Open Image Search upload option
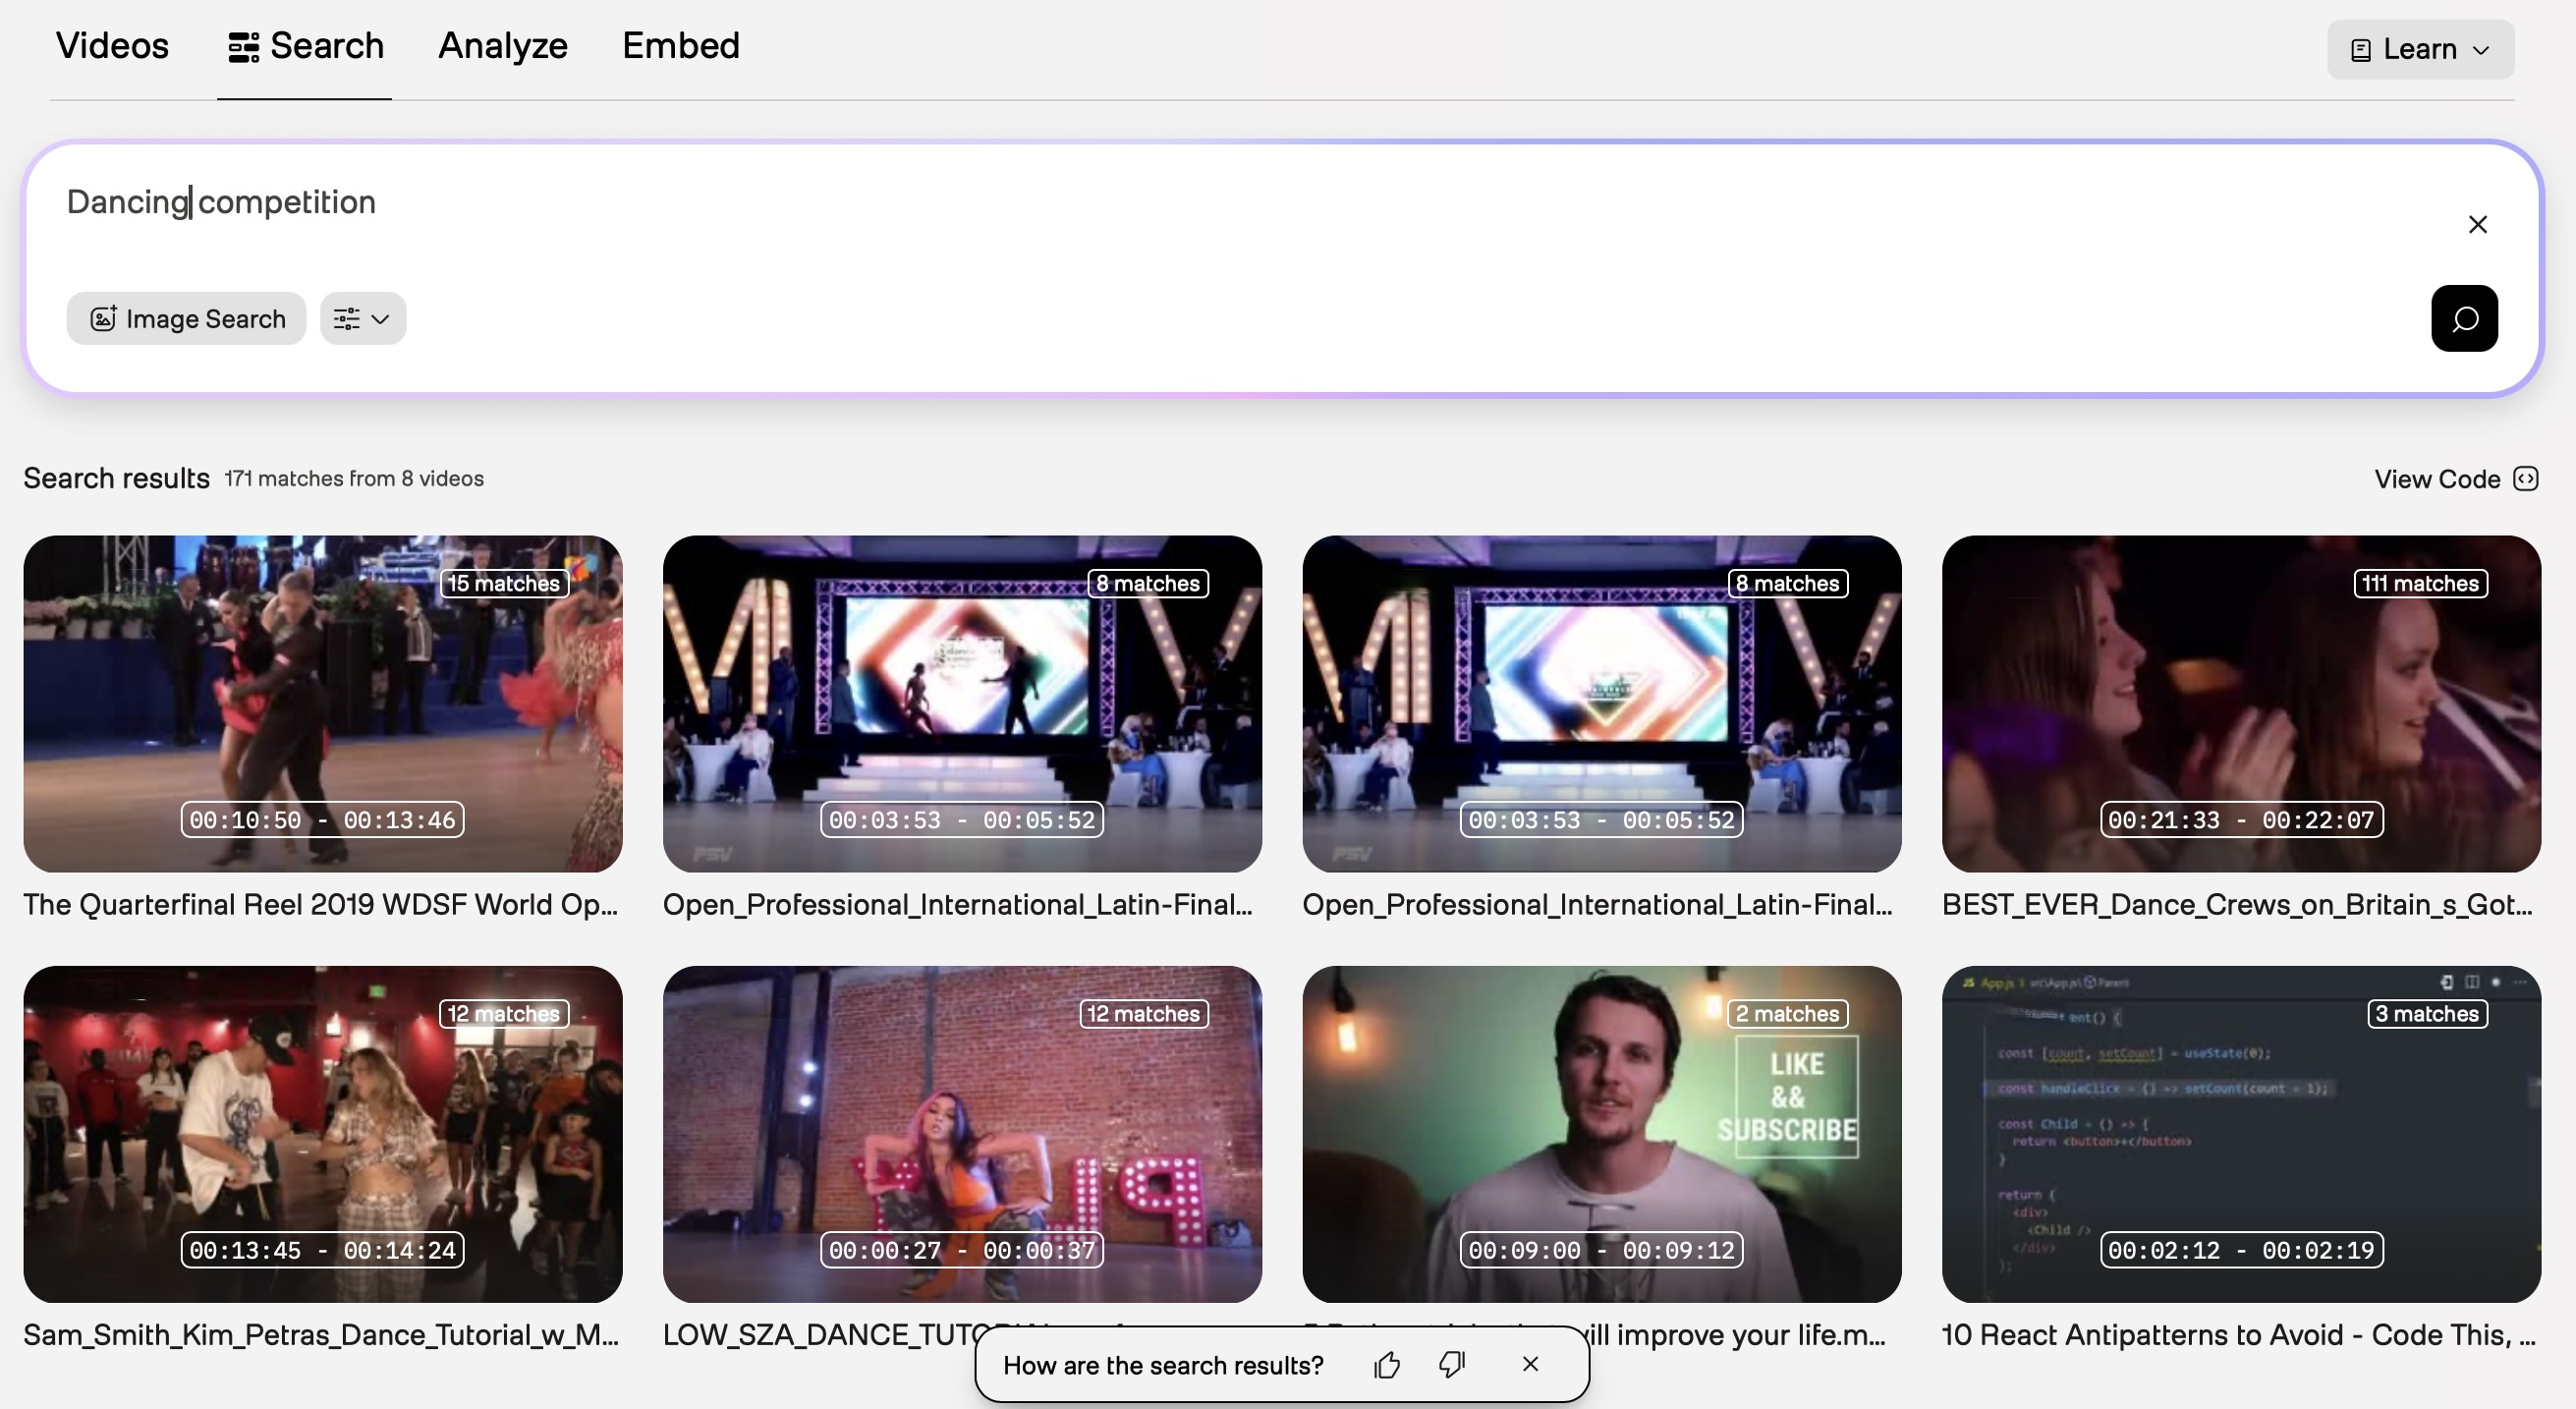The image size is (2576, 1409). 187,319
